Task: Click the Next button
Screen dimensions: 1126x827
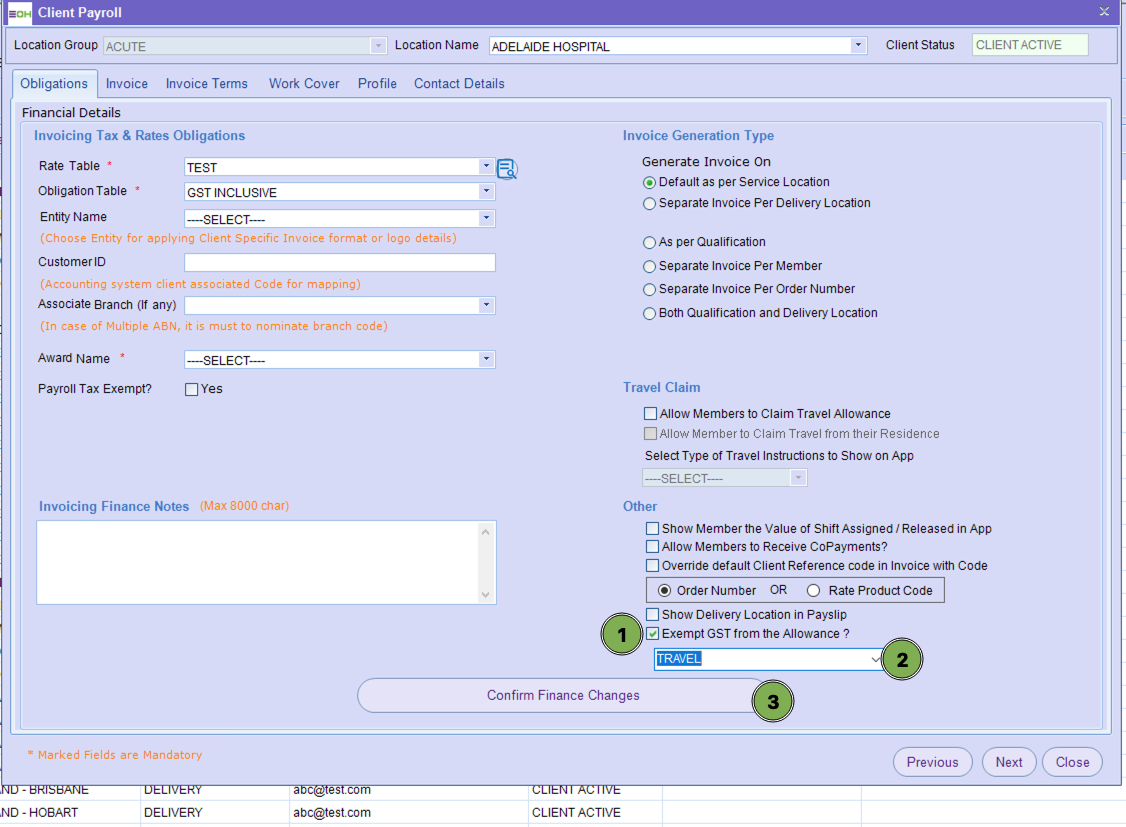Action: (1009, 762)
